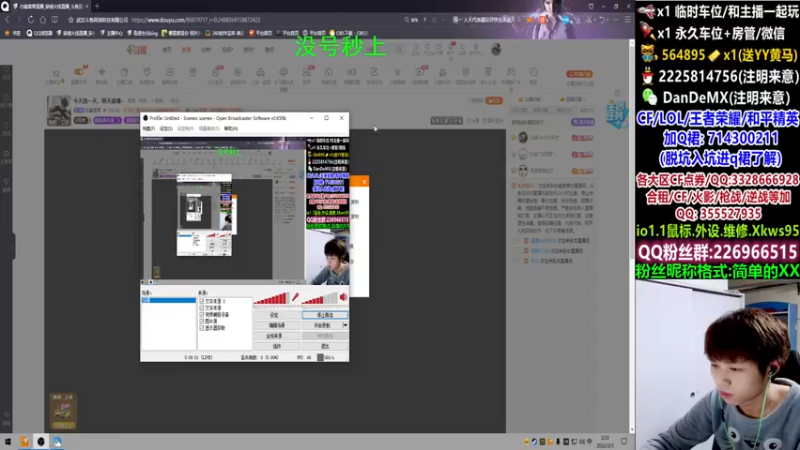Select the highlighted scene in the OBS scene list
Viewport: 800px width, 450px height.
(x=168, y=301)
